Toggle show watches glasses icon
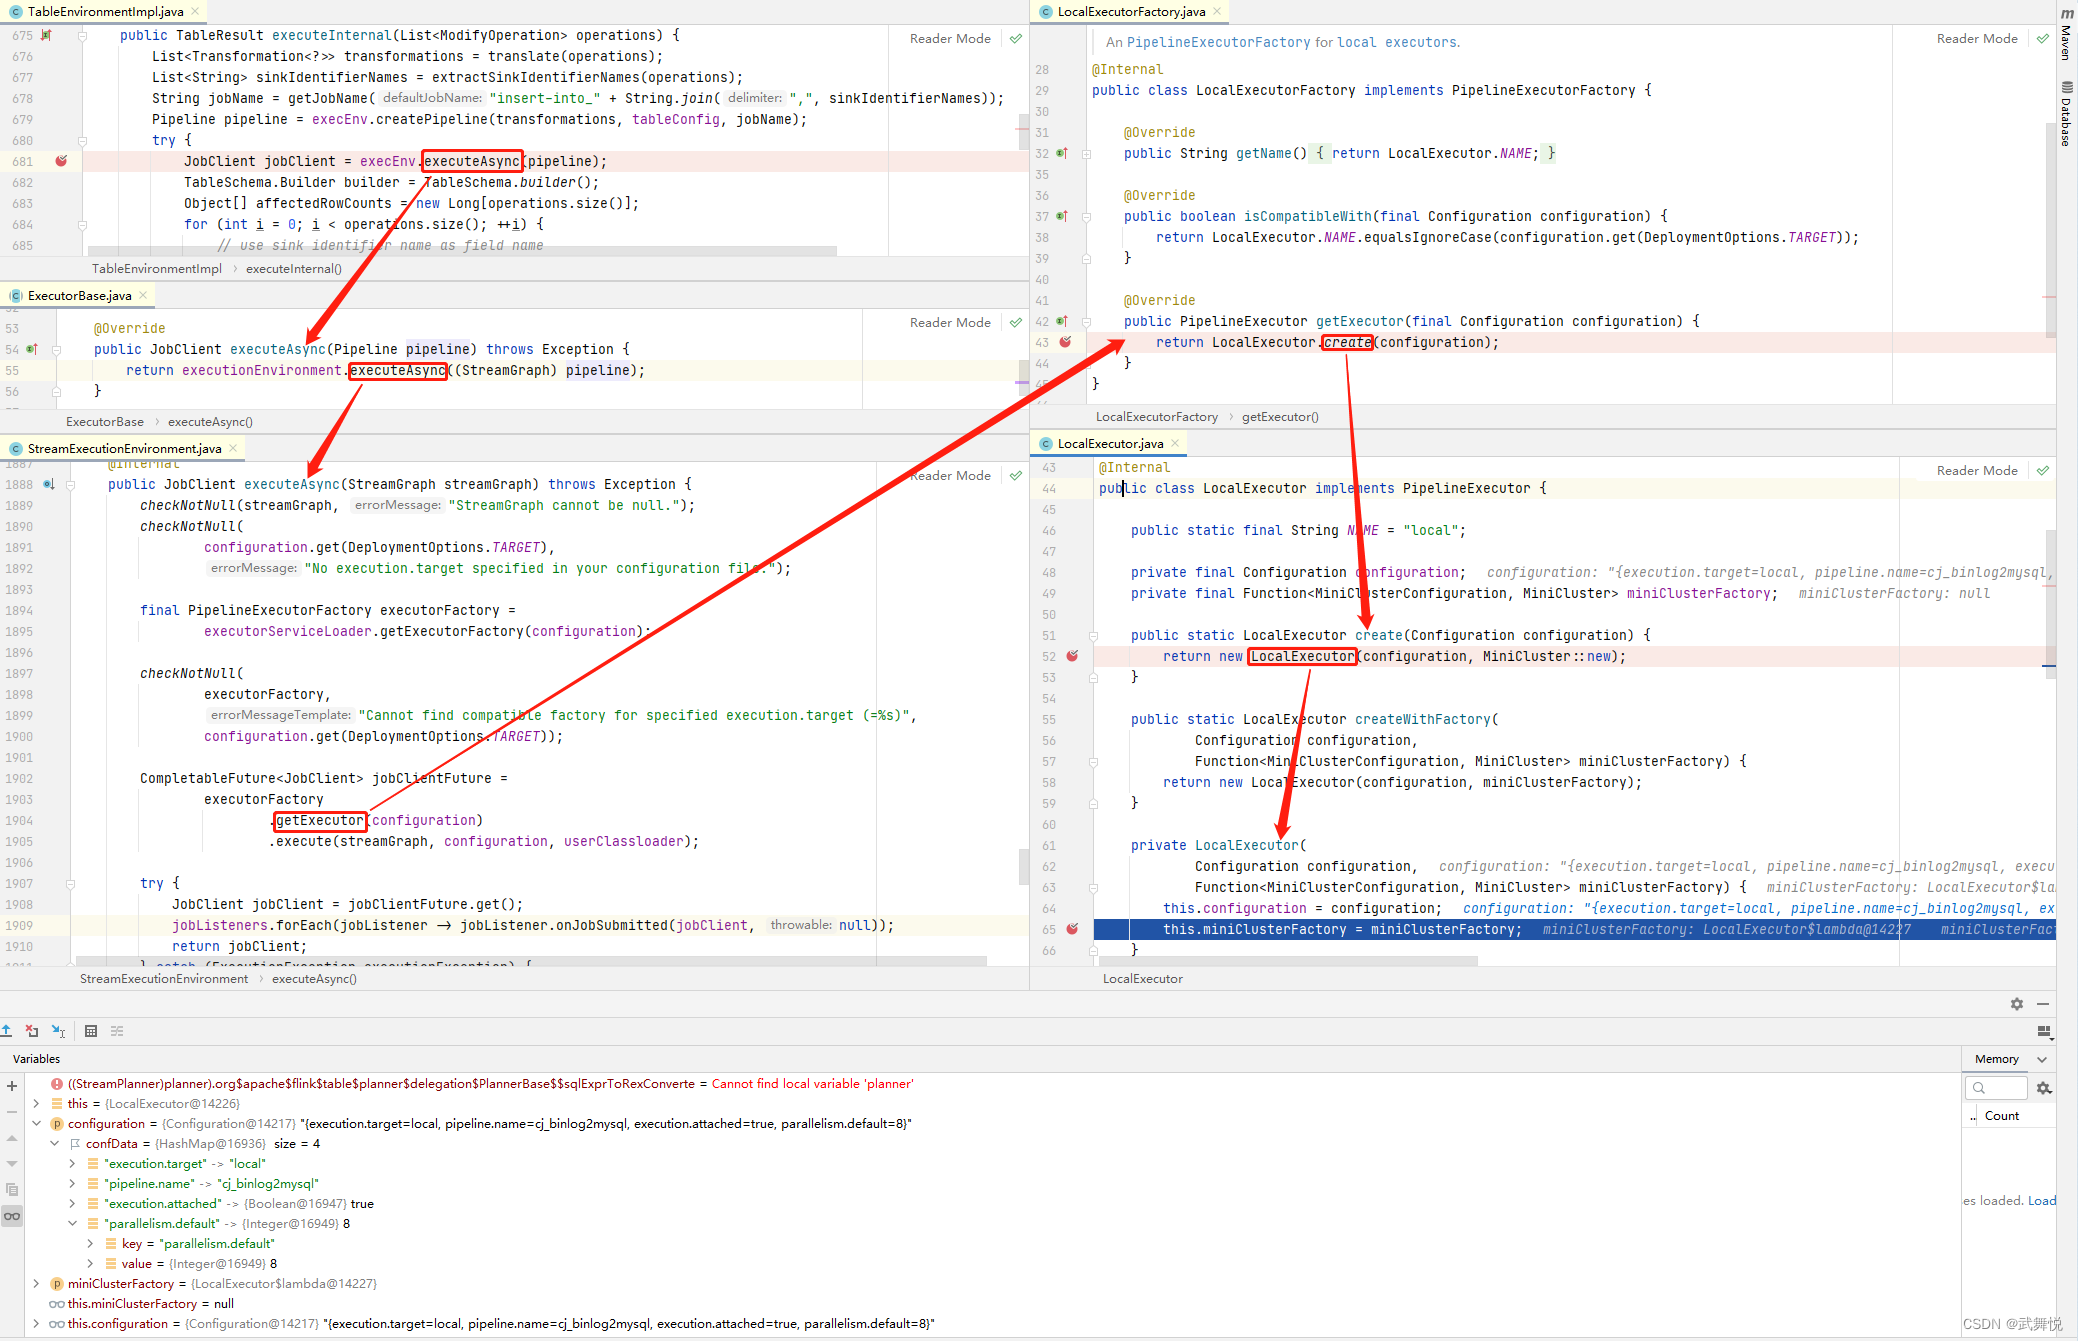2078x1341 pixels. [12, 1216]
